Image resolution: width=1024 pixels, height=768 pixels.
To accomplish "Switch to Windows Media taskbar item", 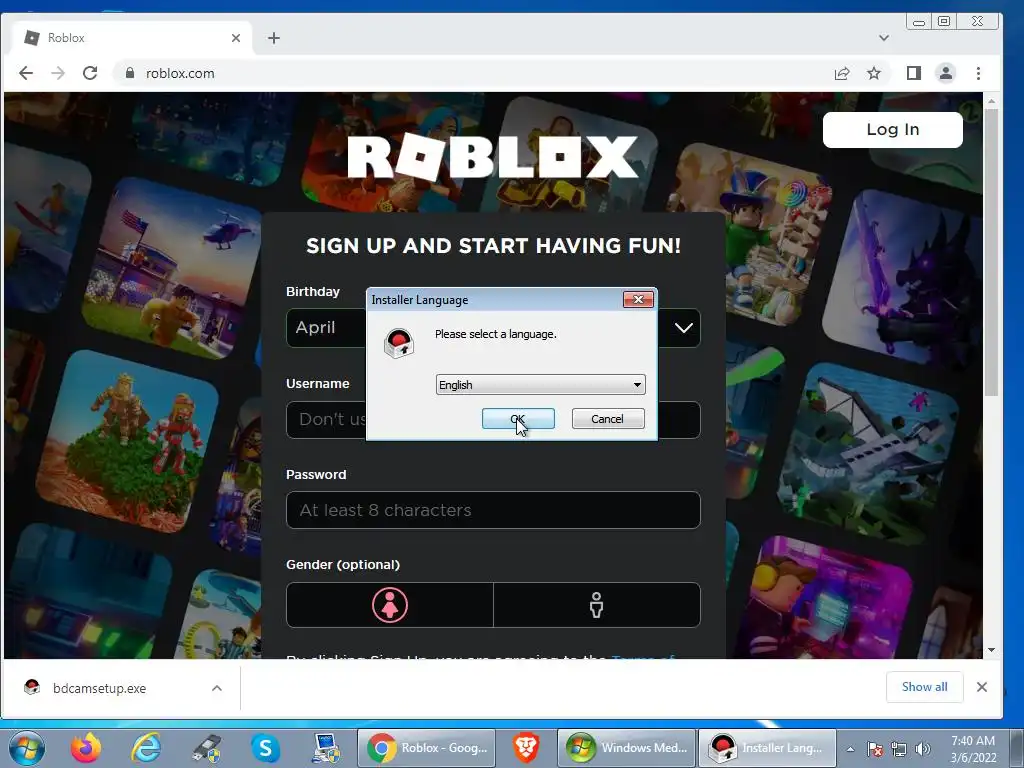I will [x=627, y=748].
